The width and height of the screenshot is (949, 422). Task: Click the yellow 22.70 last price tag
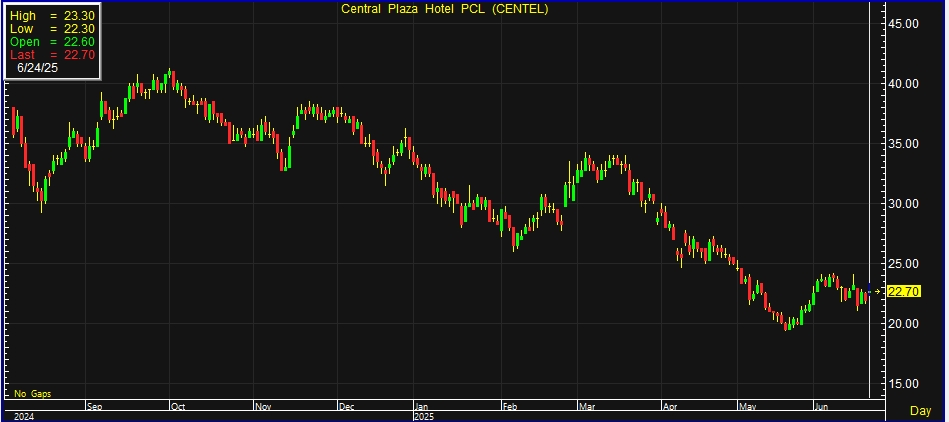point(904,292)
